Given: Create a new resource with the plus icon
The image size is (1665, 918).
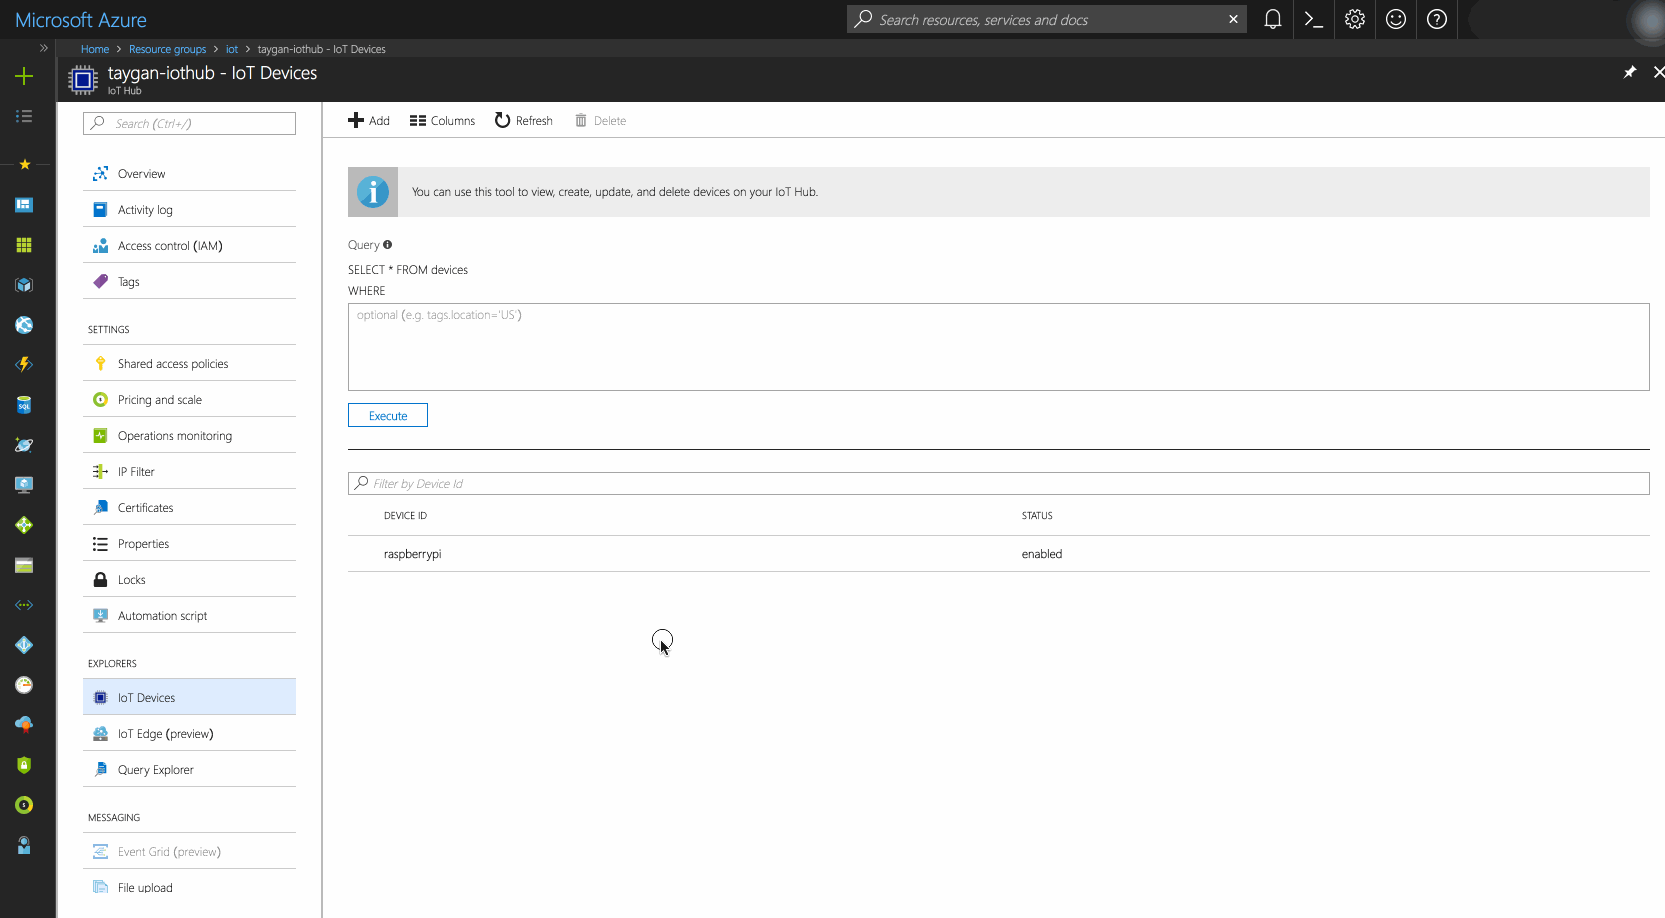Looking at the screenshot, I should click(x=24, y=76).
